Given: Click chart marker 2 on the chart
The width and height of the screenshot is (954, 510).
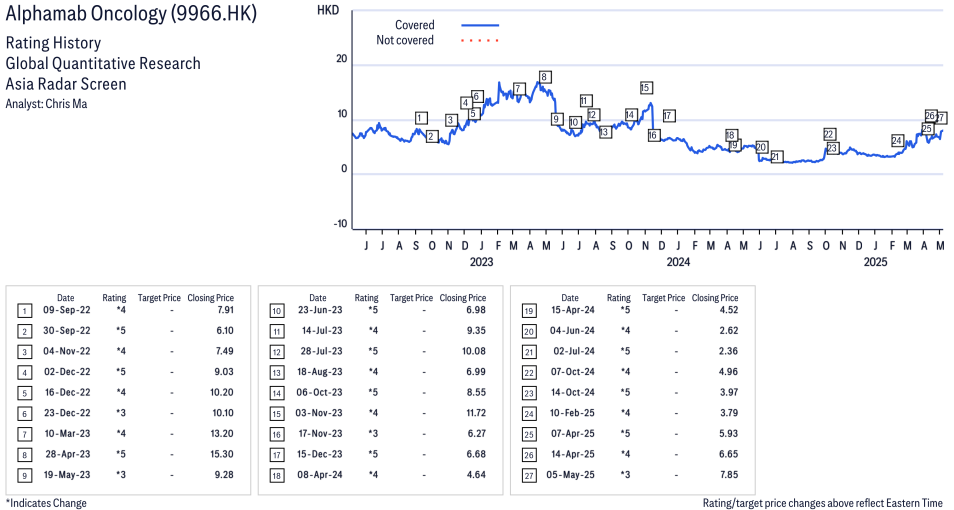Looking at the screenshot, I should (431, 136).
